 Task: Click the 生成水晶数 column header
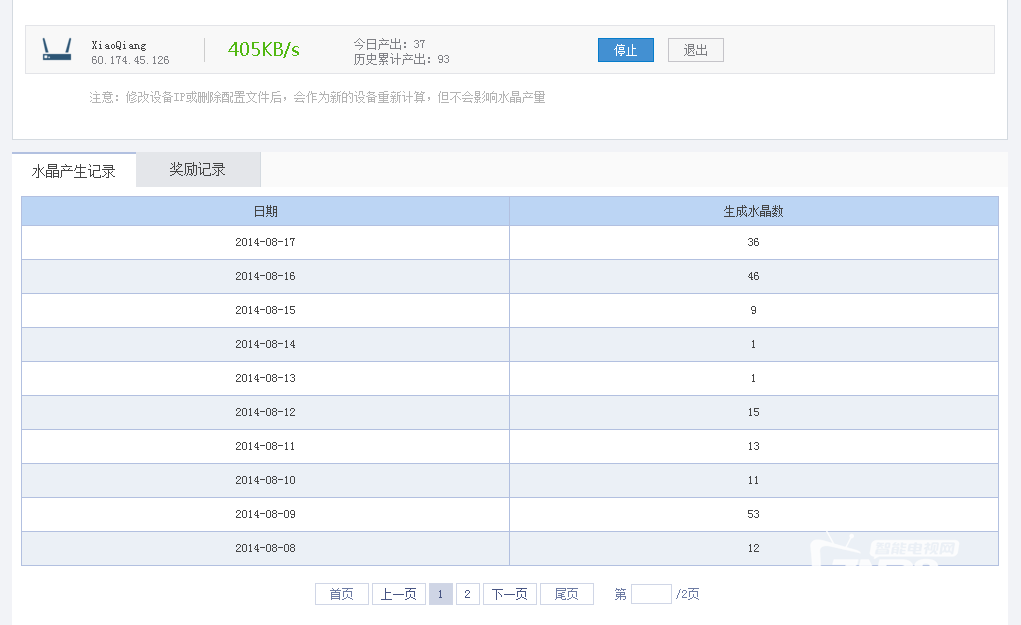(x=753, y=211)
